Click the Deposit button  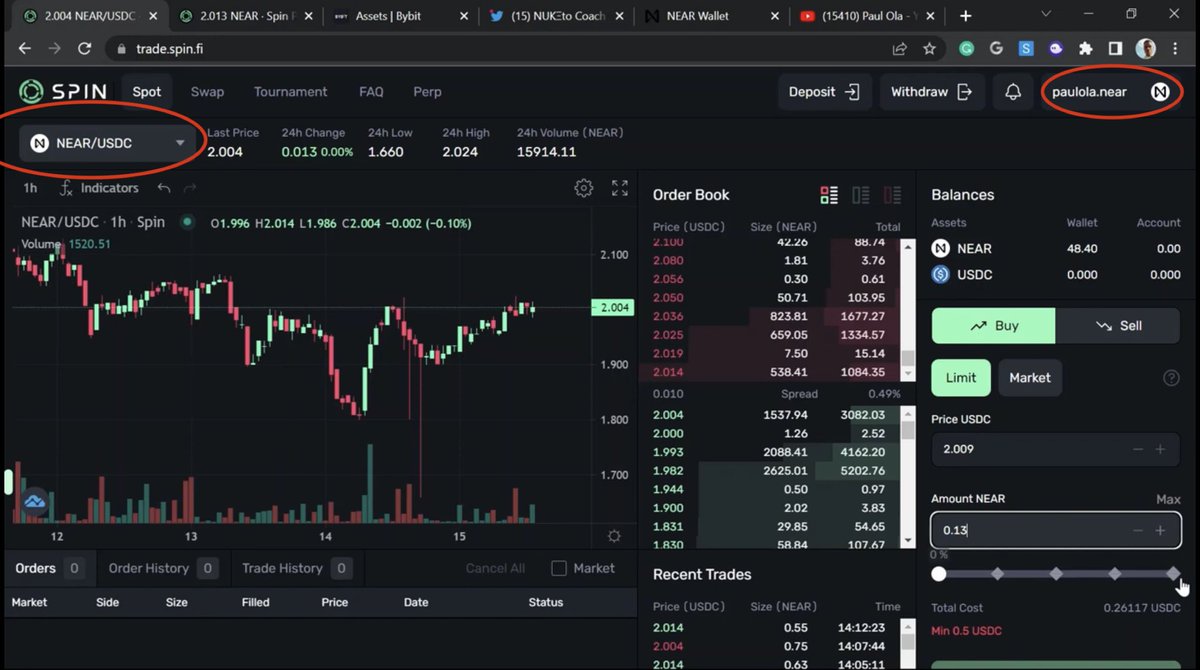(x=824, y=92)
